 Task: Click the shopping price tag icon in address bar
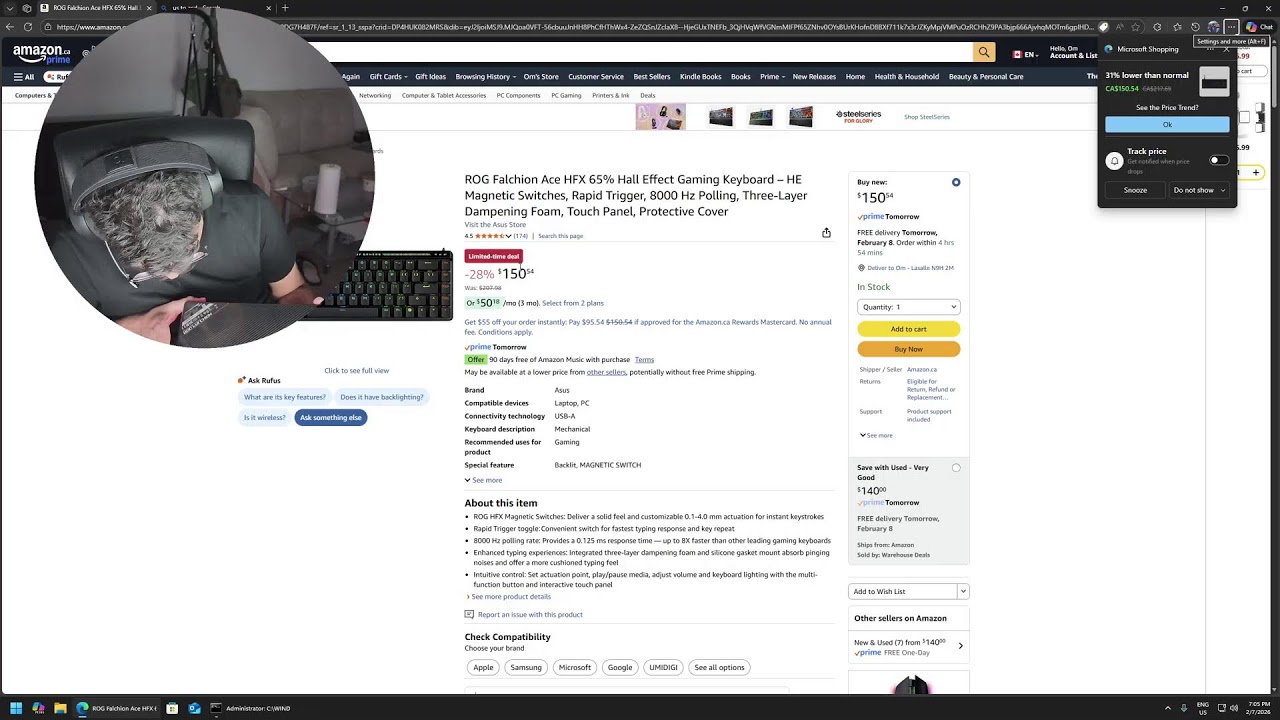point(1103,27)
